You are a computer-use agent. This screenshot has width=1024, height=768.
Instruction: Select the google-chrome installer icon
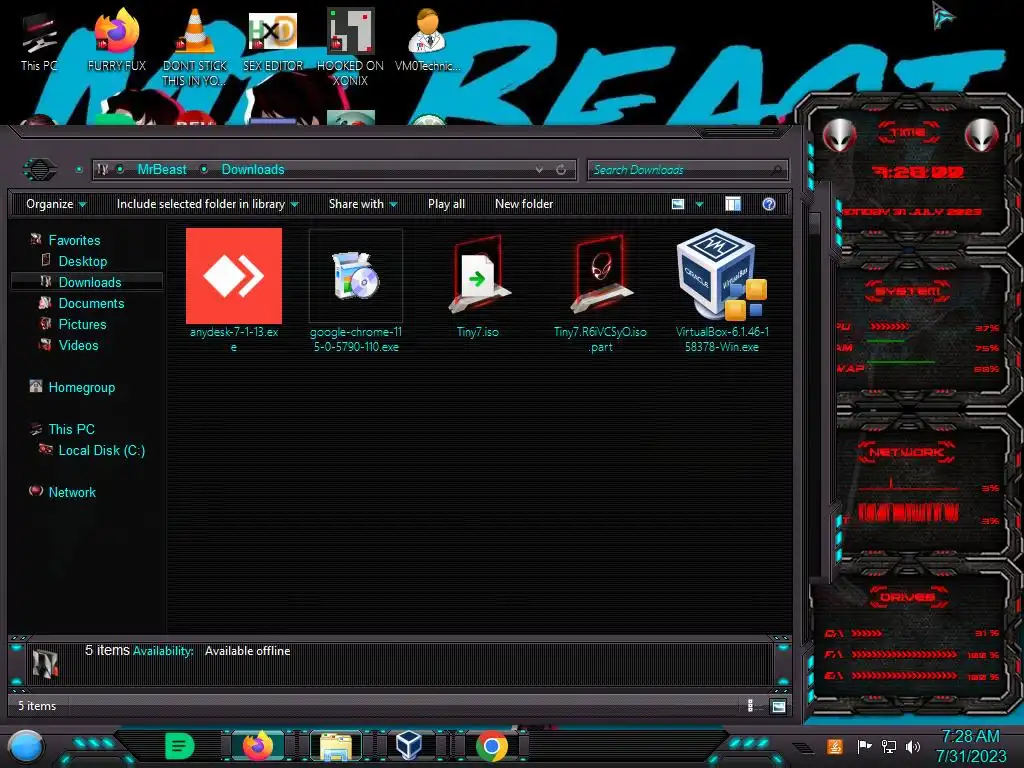[x=356, y=276]
